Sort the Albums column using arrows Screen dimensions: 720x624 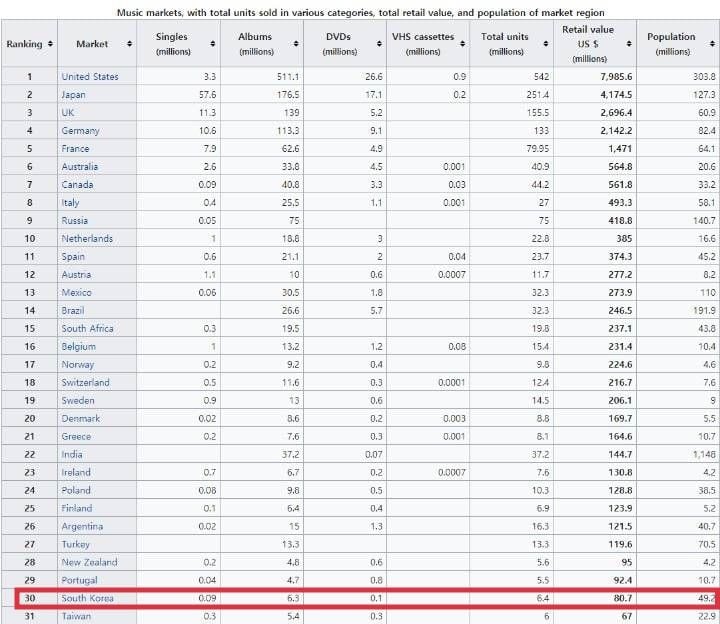pyautogui.click(x=297, y=45)
